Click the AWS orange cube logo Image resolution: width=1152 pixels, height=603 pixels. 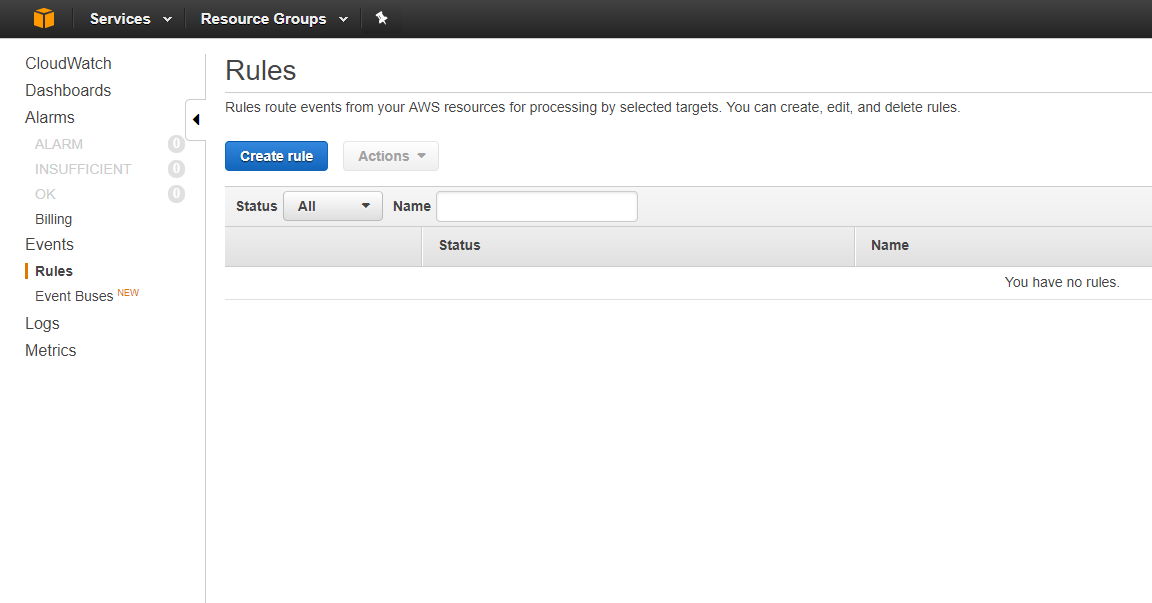pos(44,18)
